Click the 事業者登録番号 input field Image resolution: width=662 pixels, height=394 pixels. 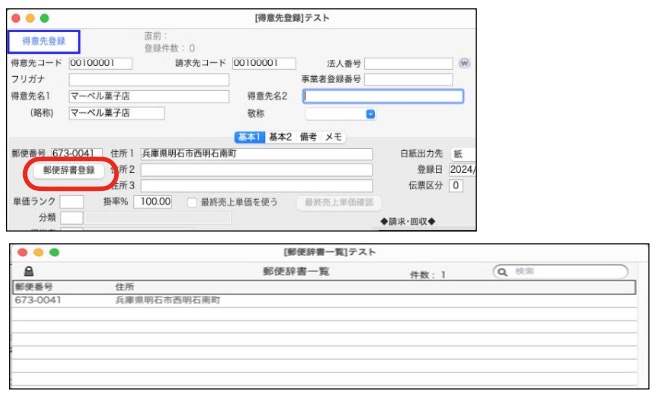point(409,79)
